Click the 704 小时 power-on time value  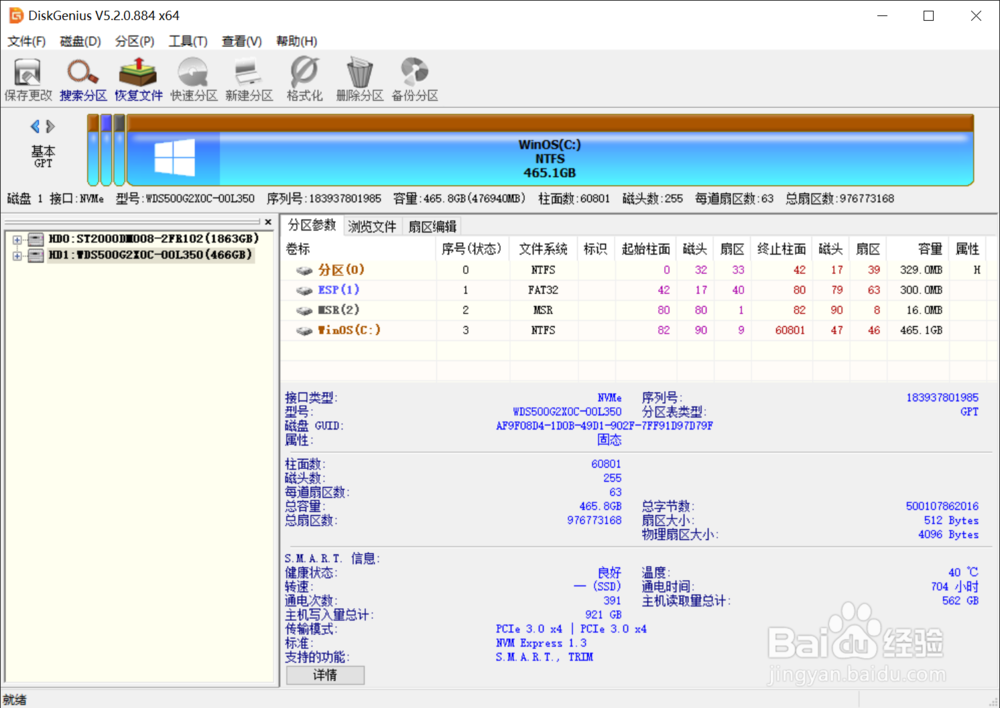pyautogui.click(x=954, y=587)
